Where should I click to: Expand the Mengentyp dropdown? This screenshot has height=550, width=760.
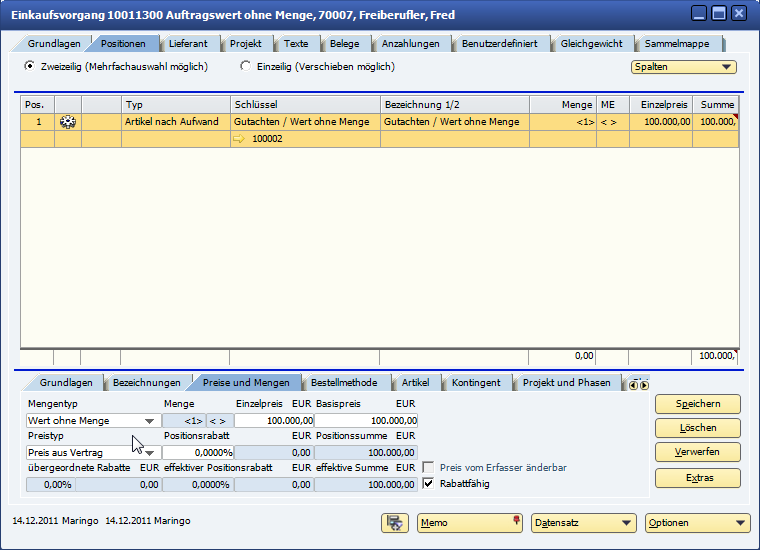coord(149,421)
